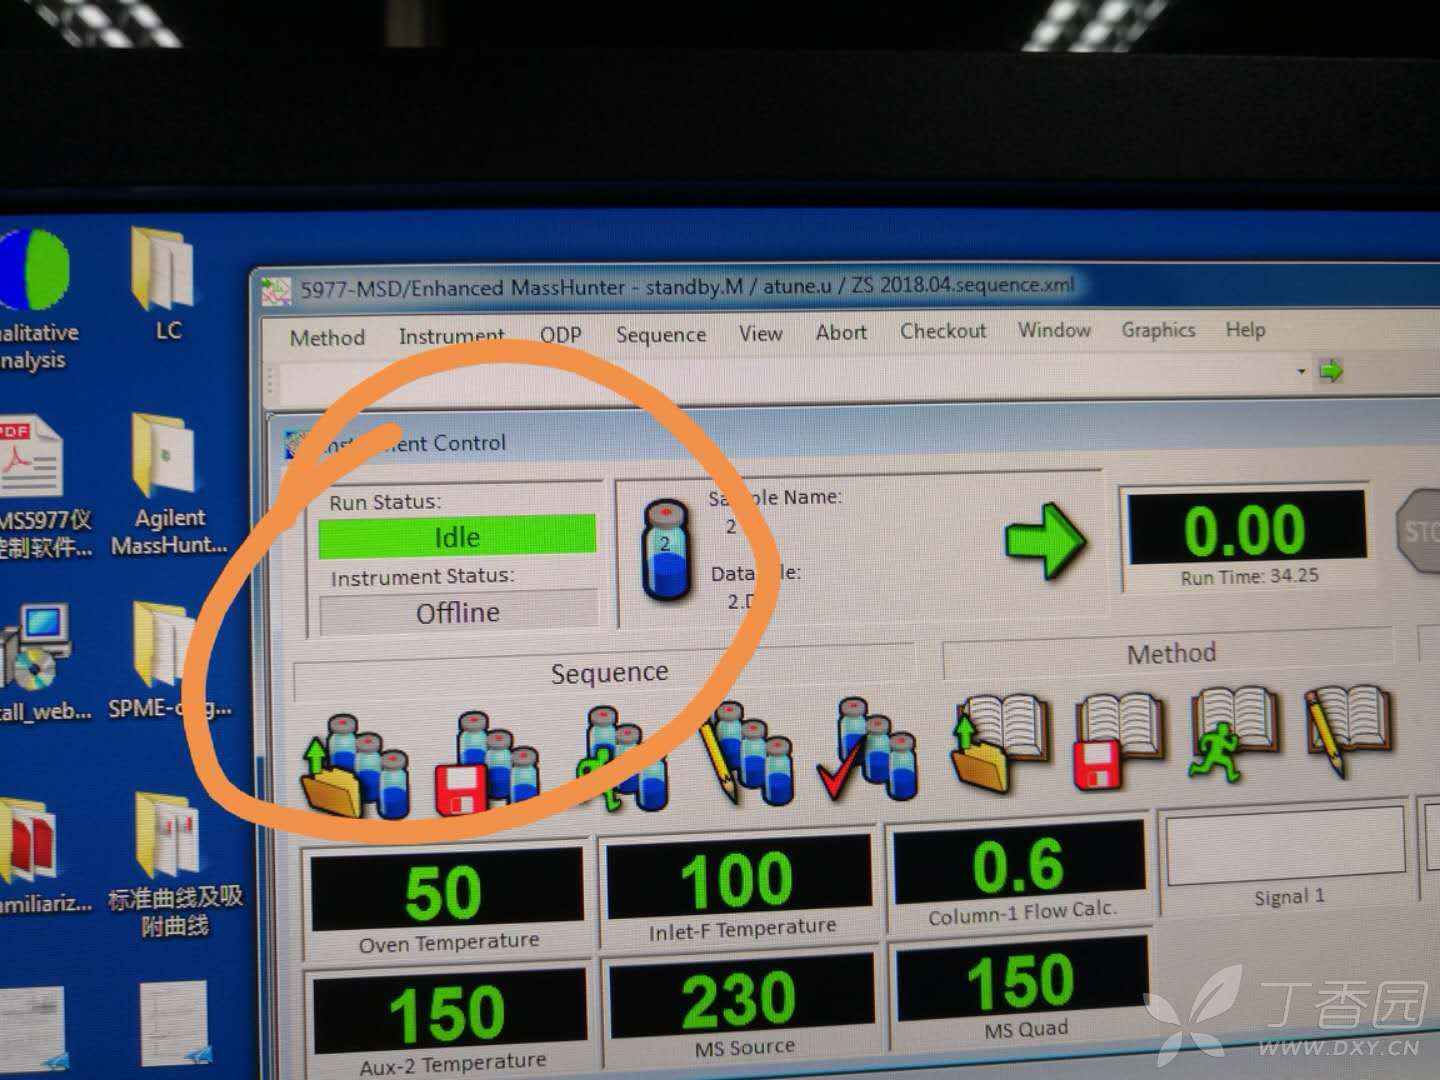Open the Help menu
This screenshot has height=1080, width=1440.
tap(1245, 329)
